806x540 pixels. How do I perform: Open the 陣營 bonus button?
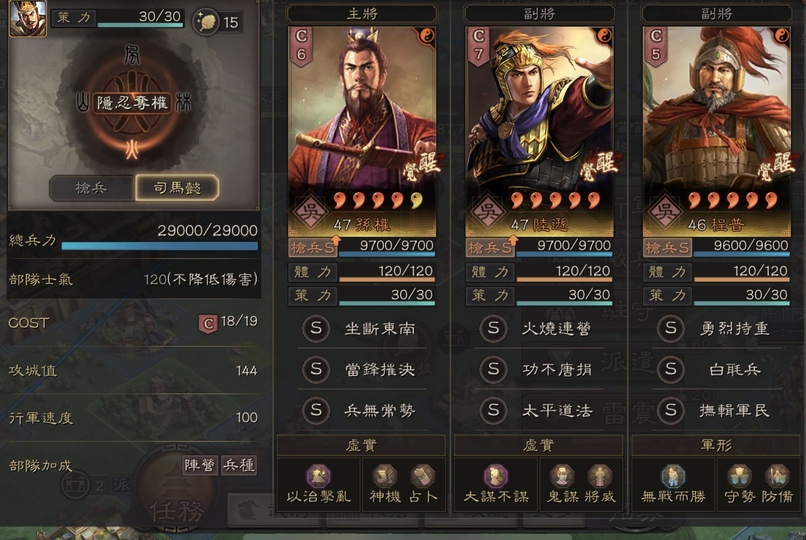tap(200, 465)
